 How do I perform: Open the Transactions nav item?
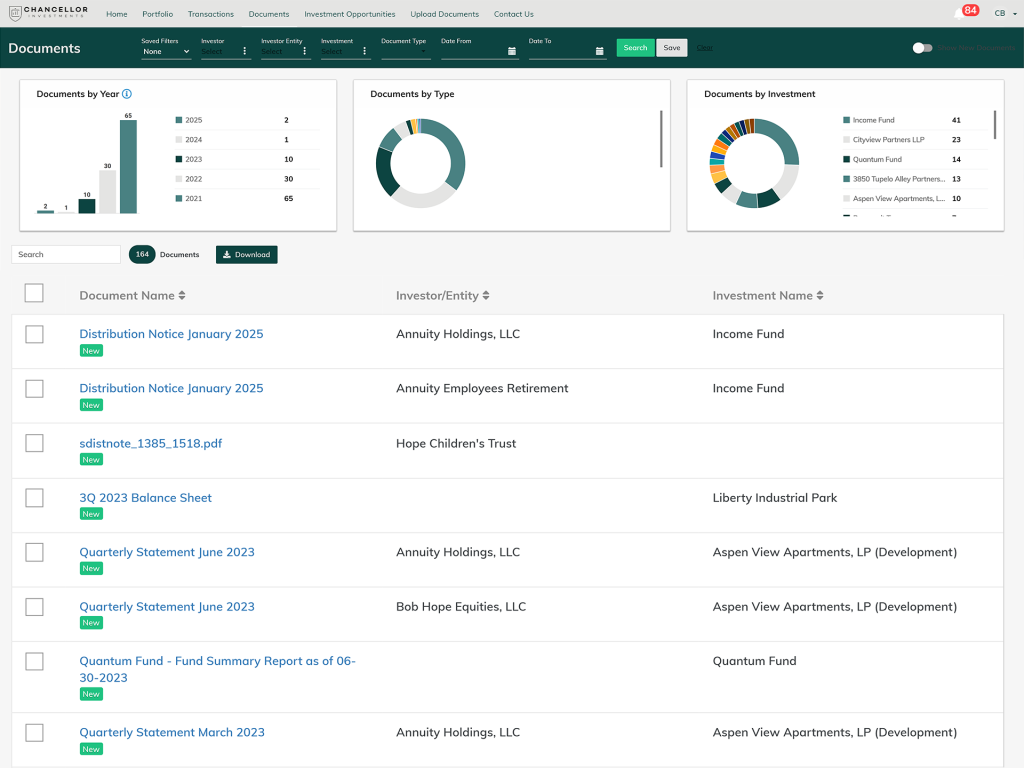pos(210,14)
